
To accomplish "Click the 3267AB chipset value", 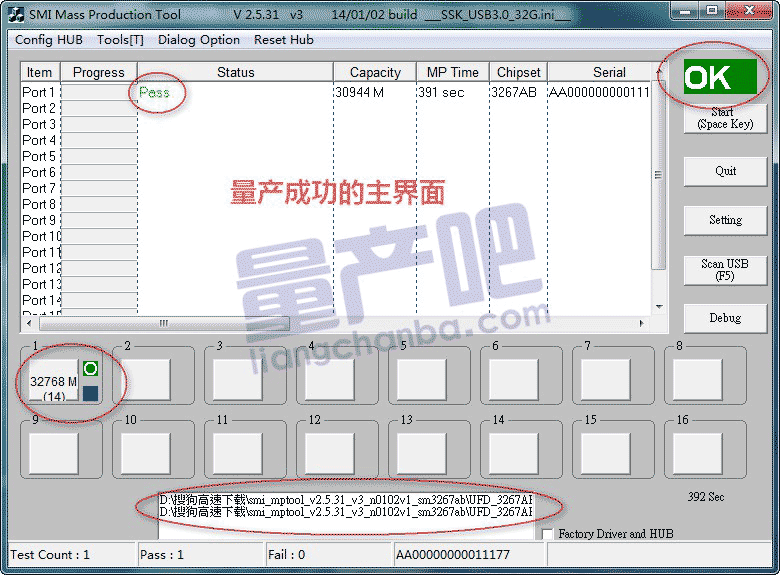I will click(x=514, y=93).
